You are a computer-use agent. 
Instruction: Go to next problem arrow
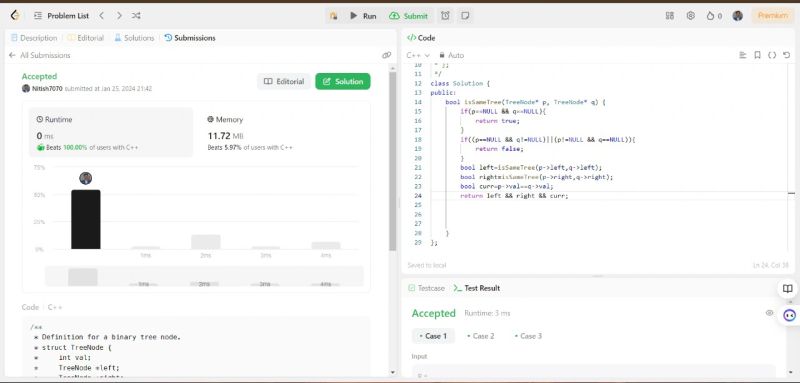click(119, 16)
